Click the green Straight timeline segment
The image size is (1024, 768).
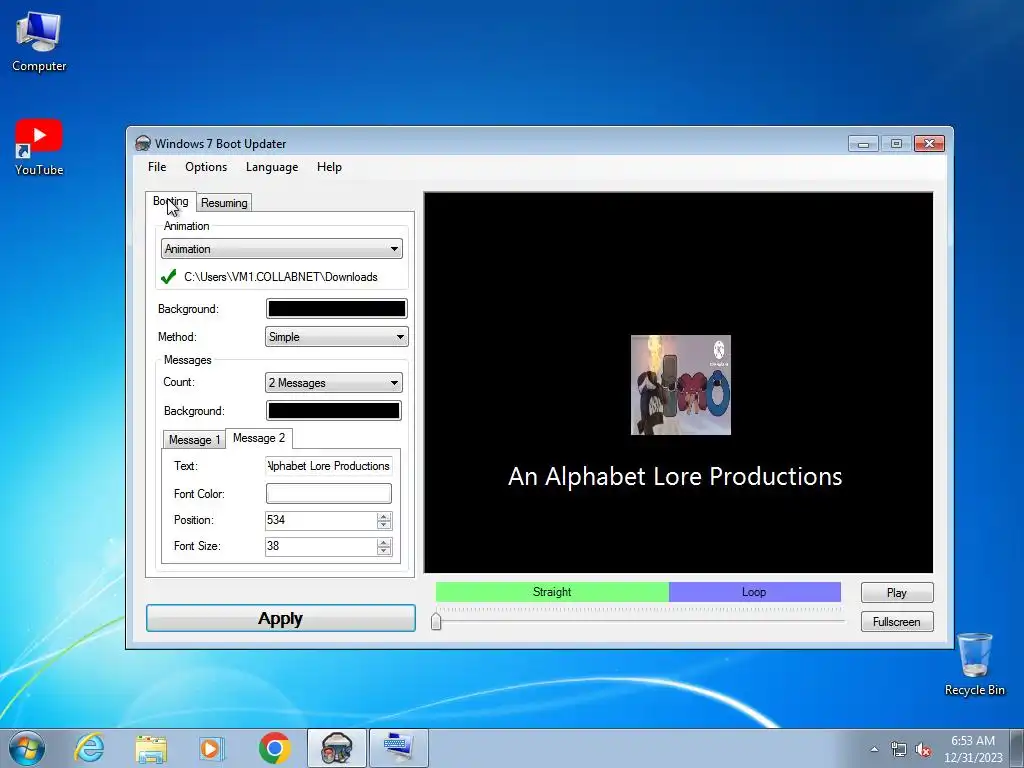click(x=552, y=592)
